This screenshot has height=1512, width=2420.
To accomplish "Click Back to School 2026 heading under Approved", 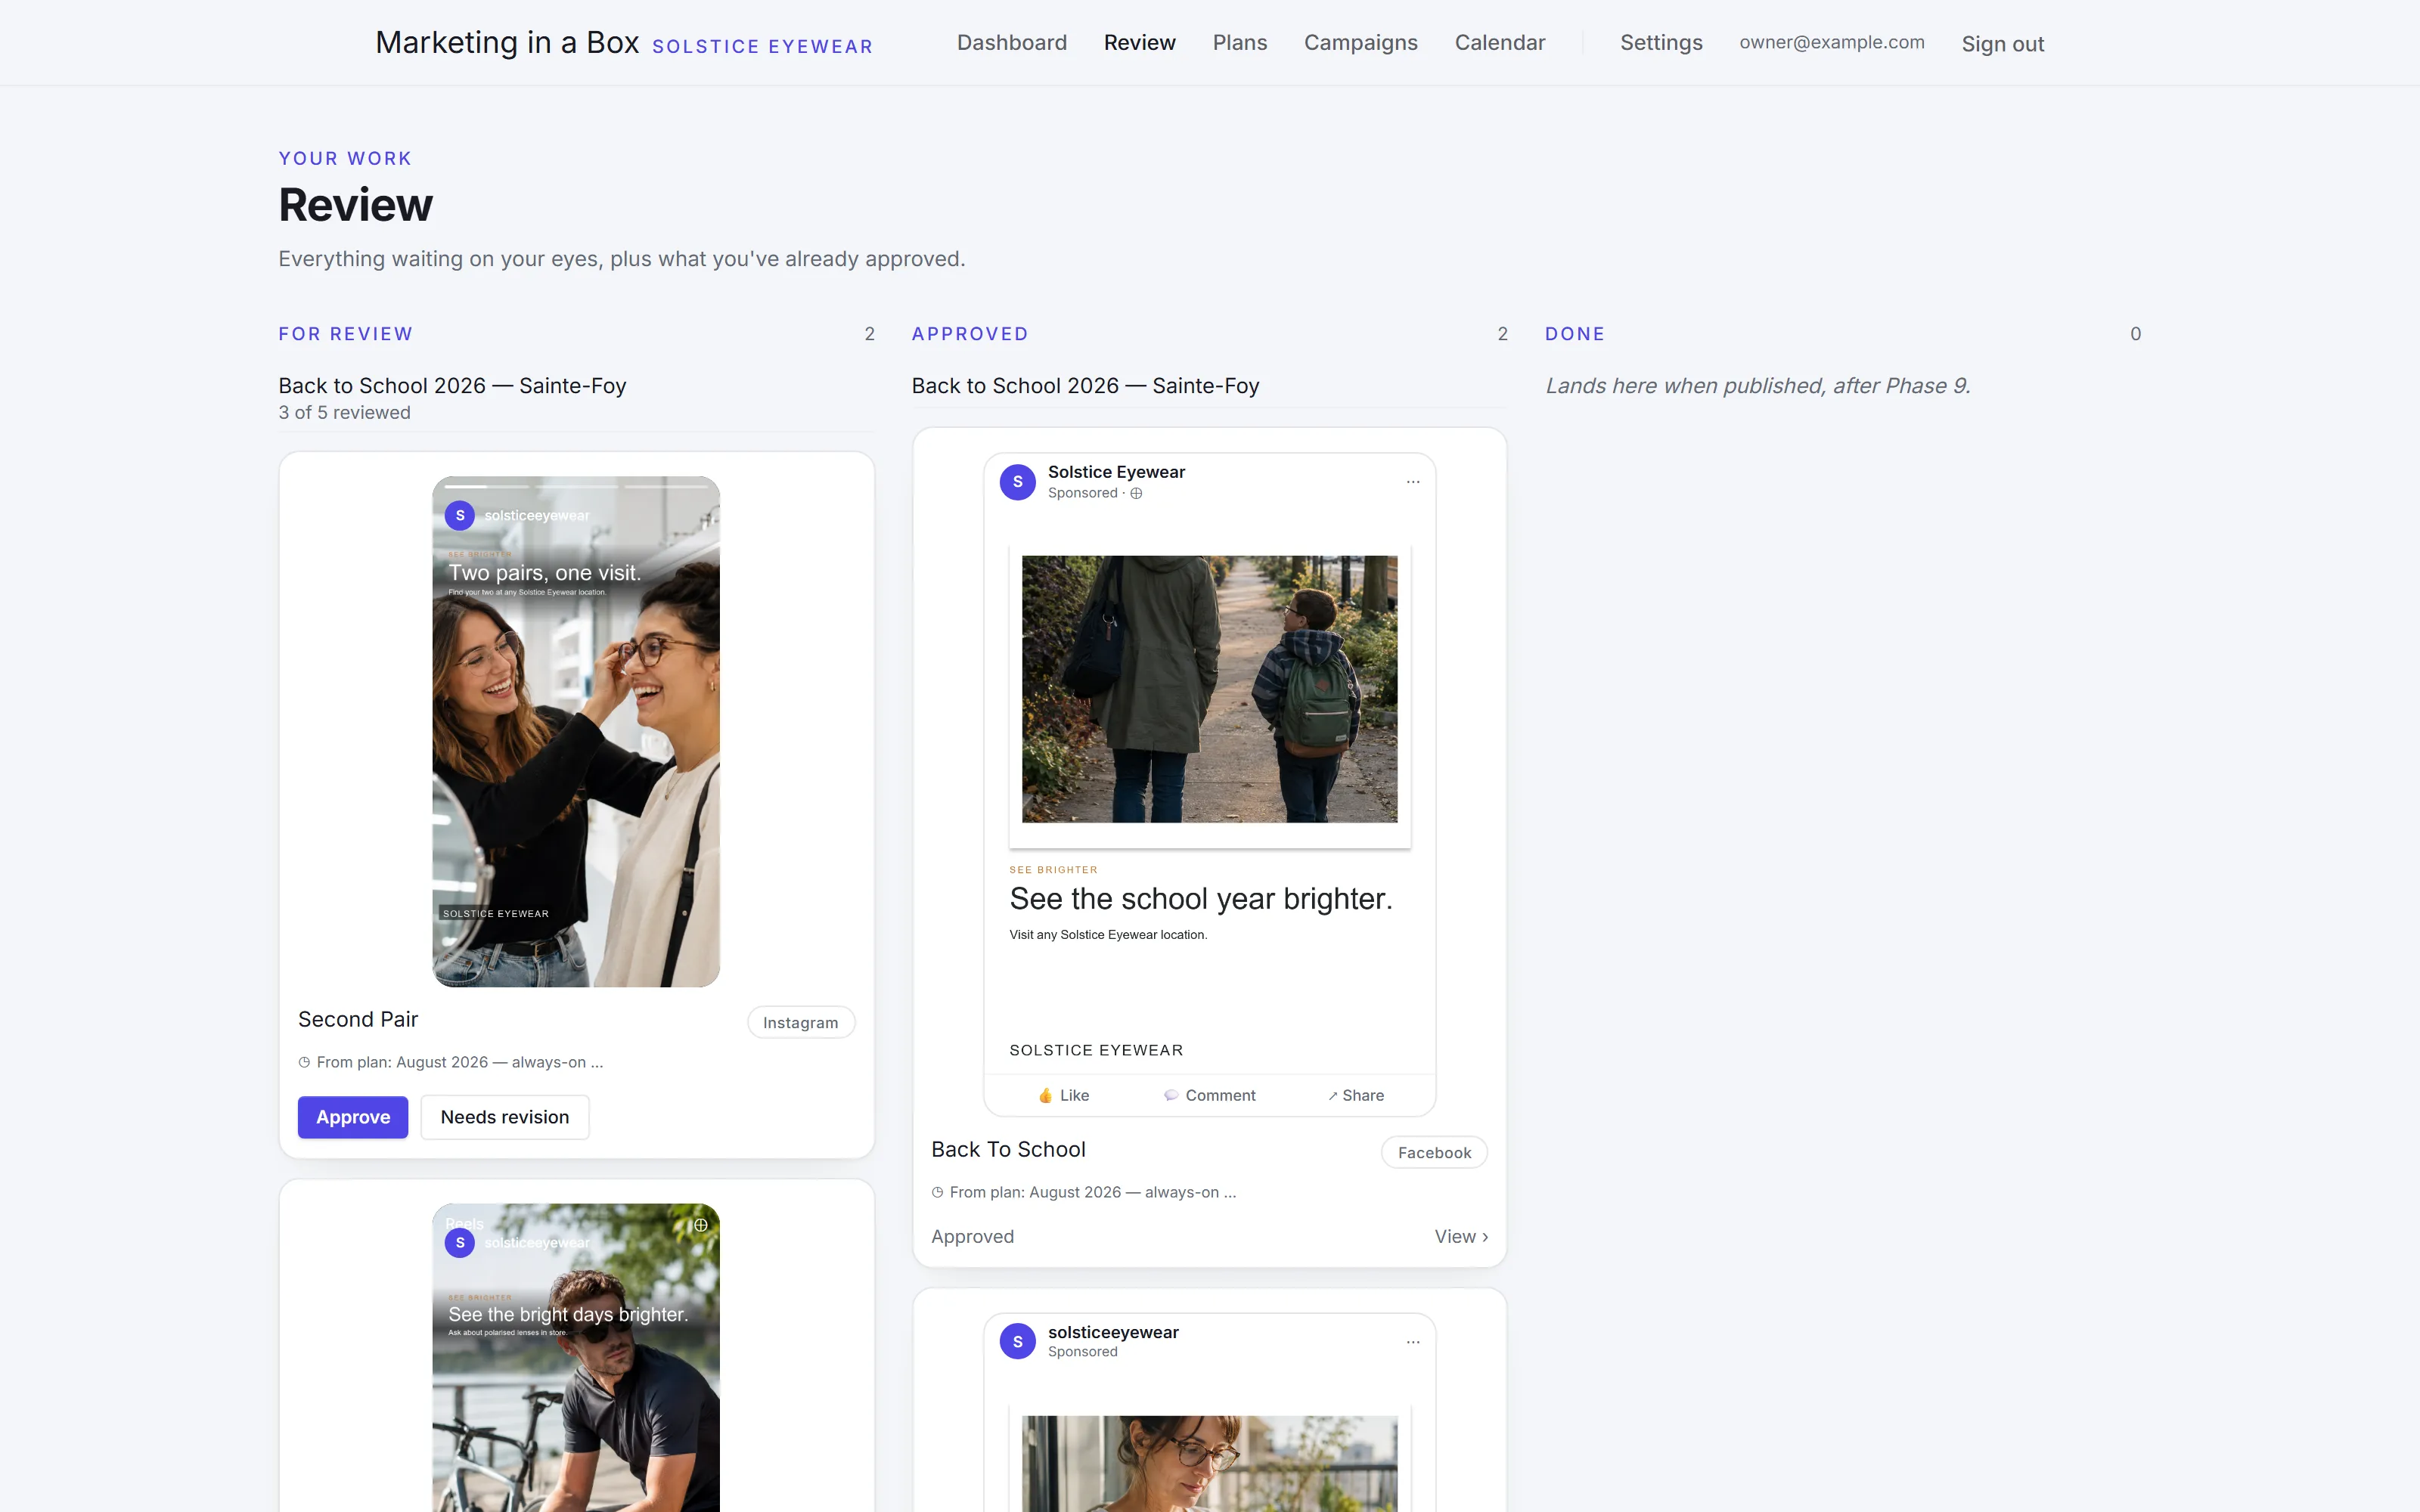I will (x=1085, y=386).
